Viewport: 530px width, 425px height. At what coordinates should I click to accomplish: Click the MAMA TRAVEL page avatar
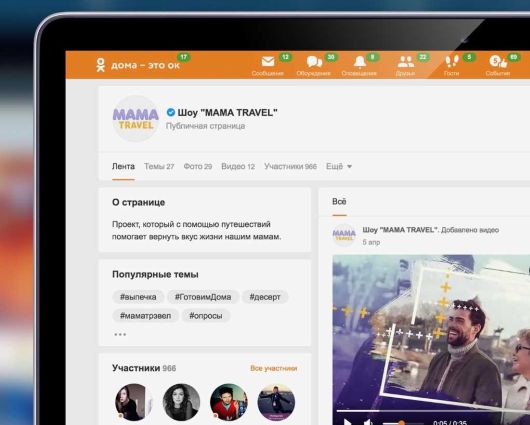[x=136, y=118]
